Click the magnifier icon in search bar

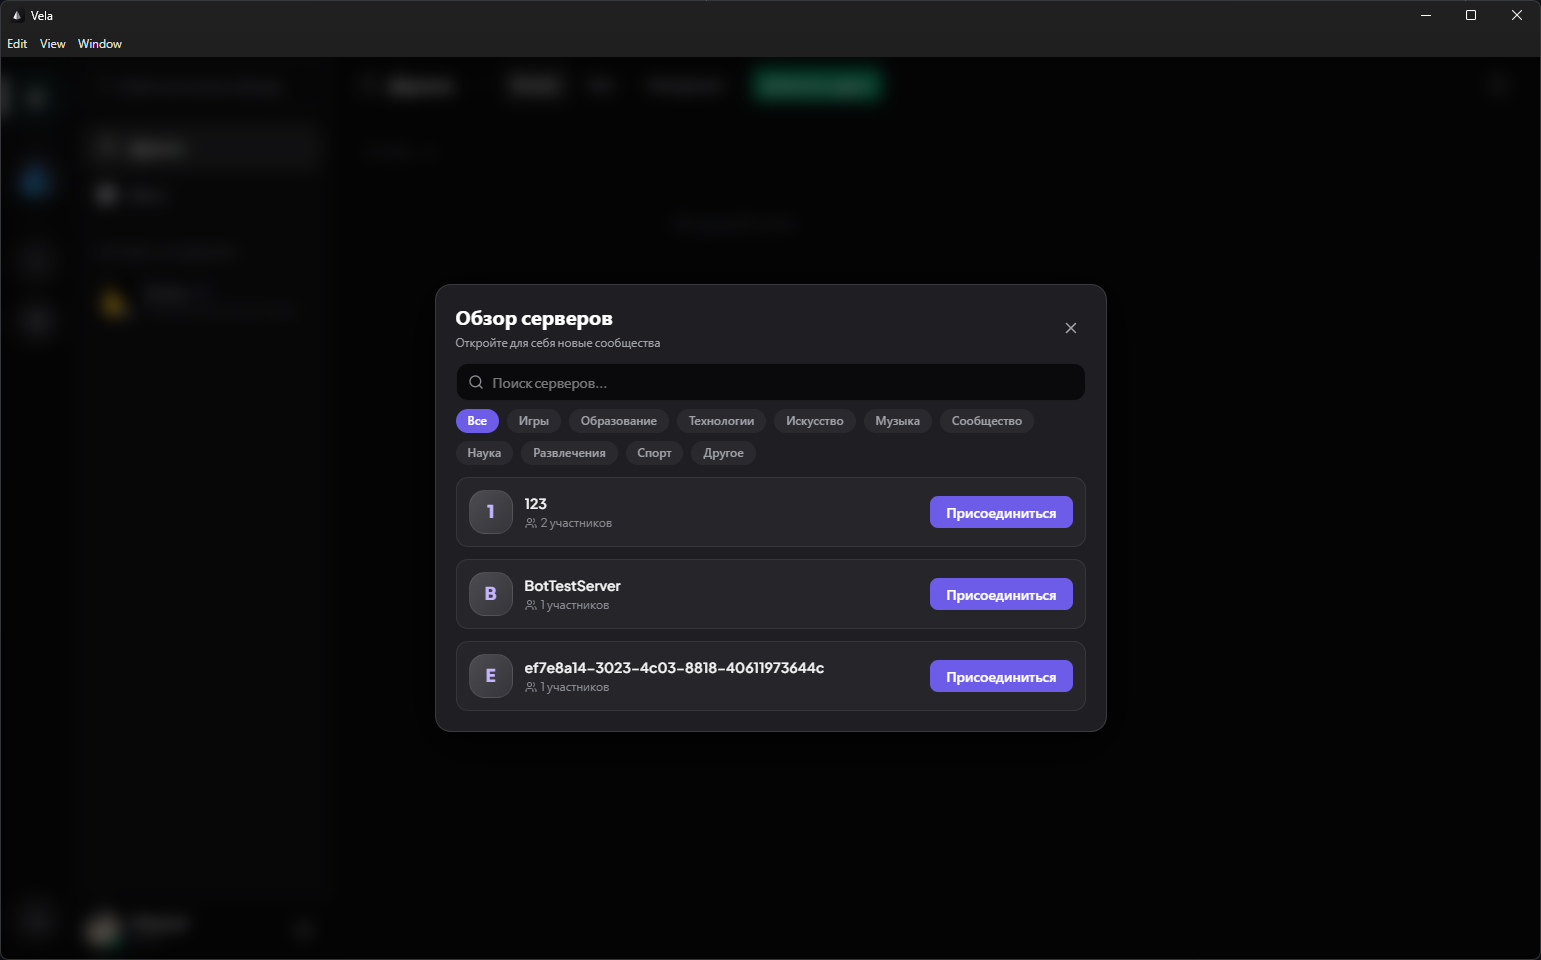pos(476,383)
